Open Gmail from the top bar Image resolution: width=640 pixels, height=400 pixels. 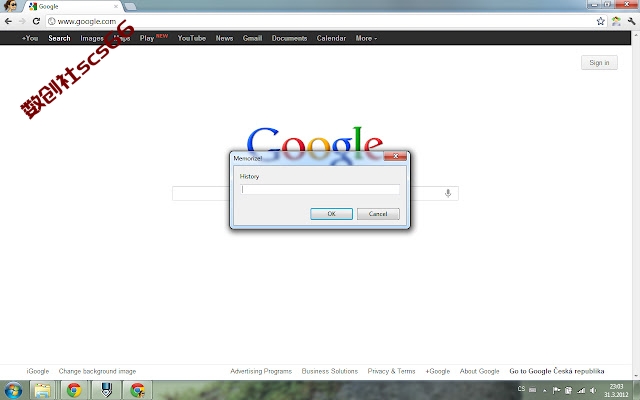click(252, 38)
